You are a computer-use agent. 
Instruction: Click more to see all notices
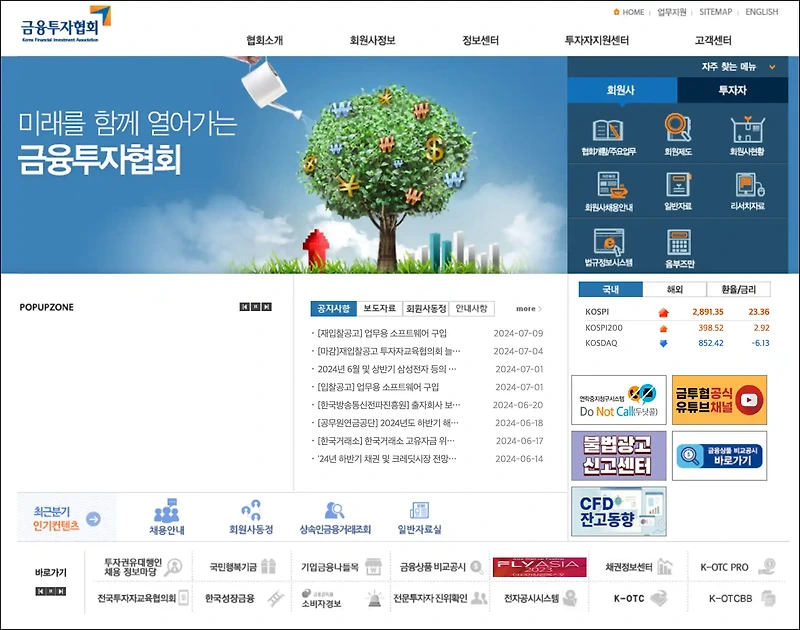point(527,307)
